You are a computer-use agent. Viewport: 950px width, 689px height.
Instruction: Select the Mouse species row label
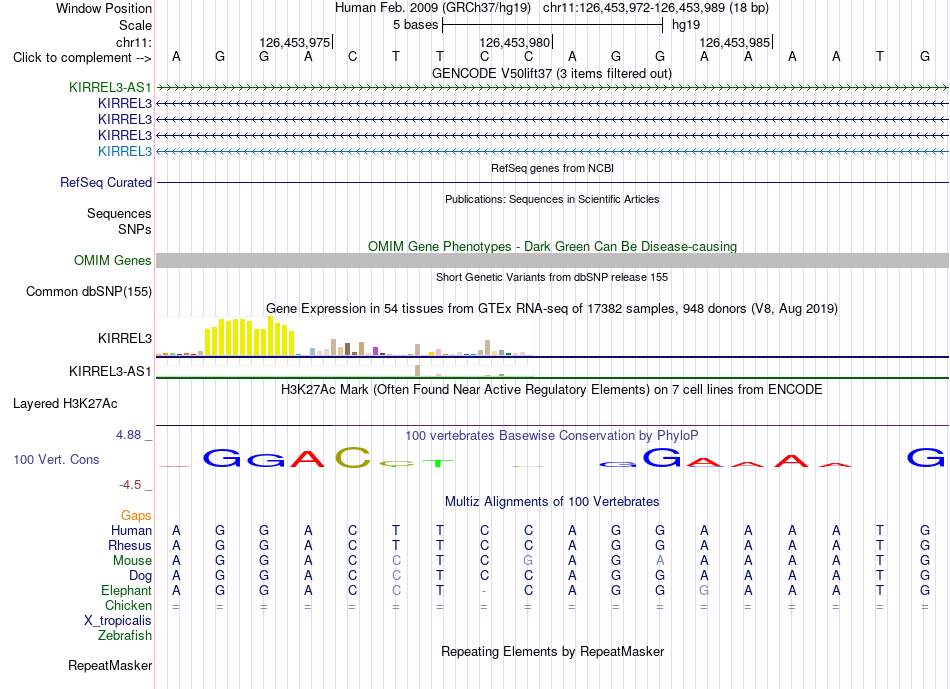click(x=132, y=561)
